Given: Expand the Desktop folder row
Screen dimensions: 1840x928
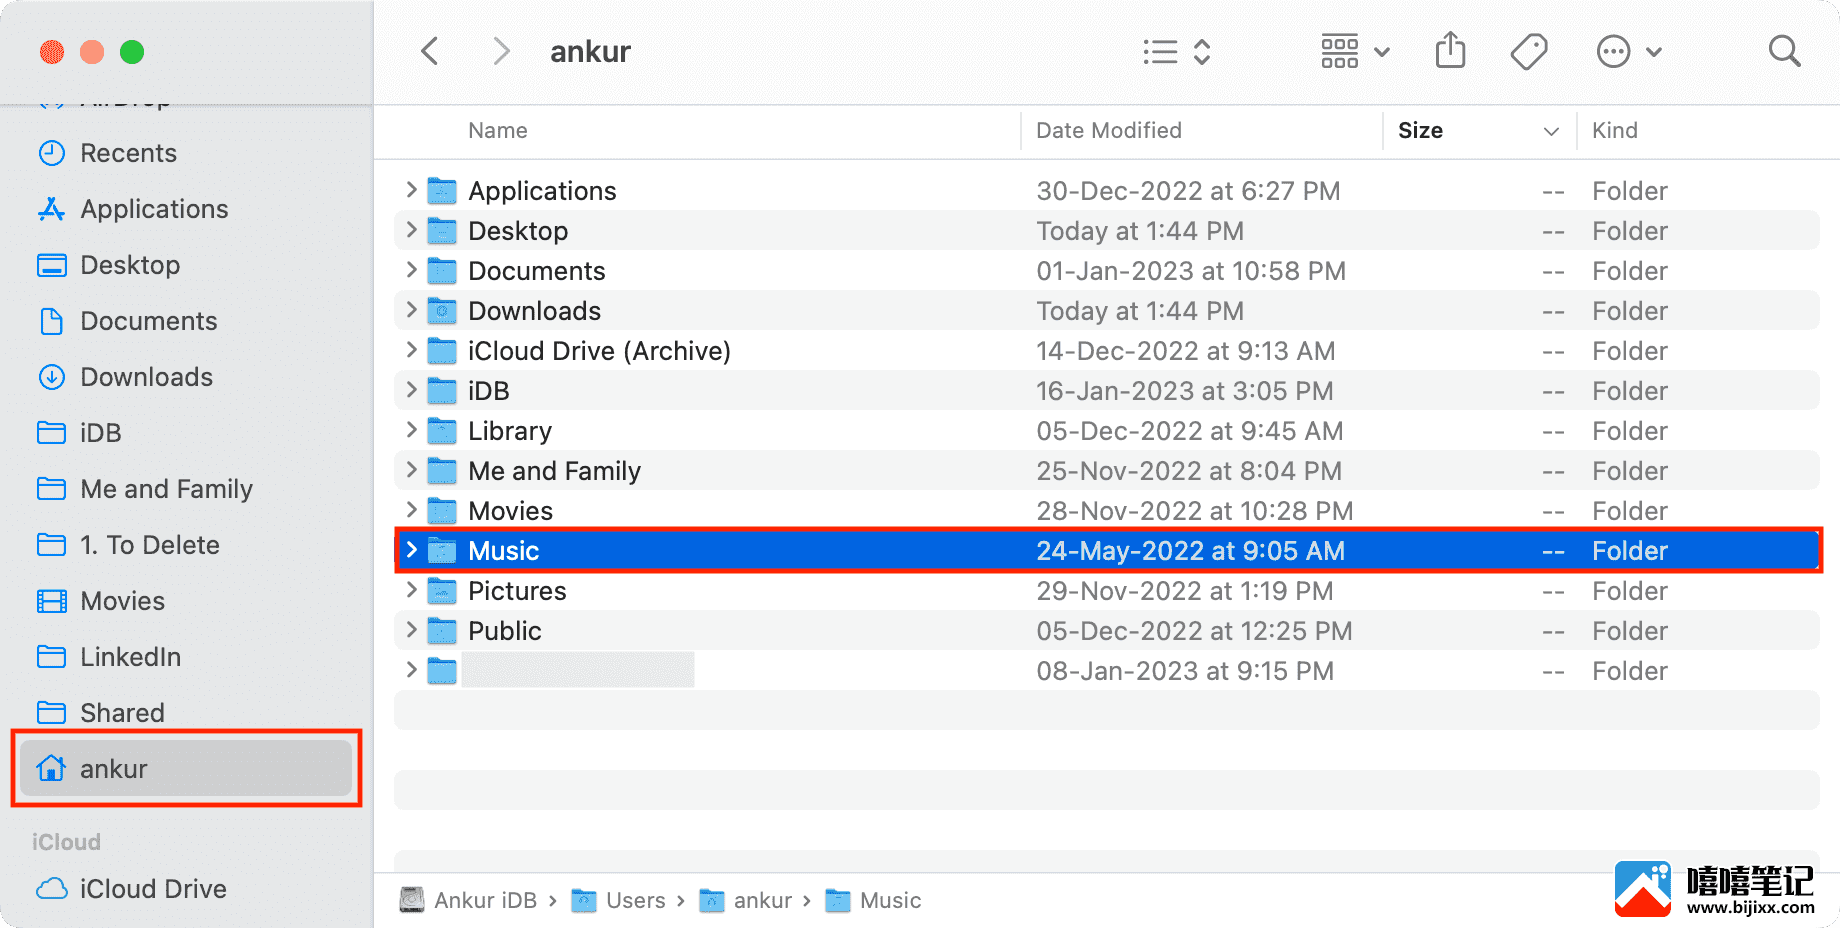Looking at the screenshot, I should pyautogui.click(x=411, y=230).
